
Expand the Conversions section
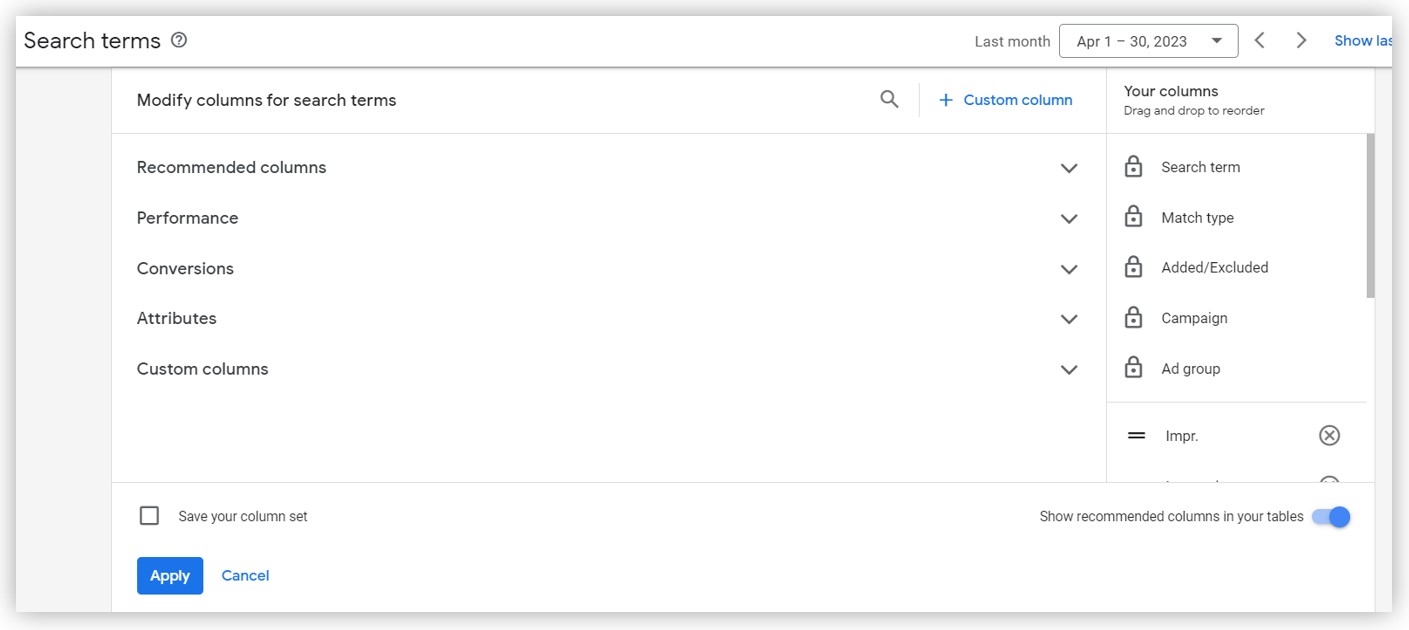point(607,268)
